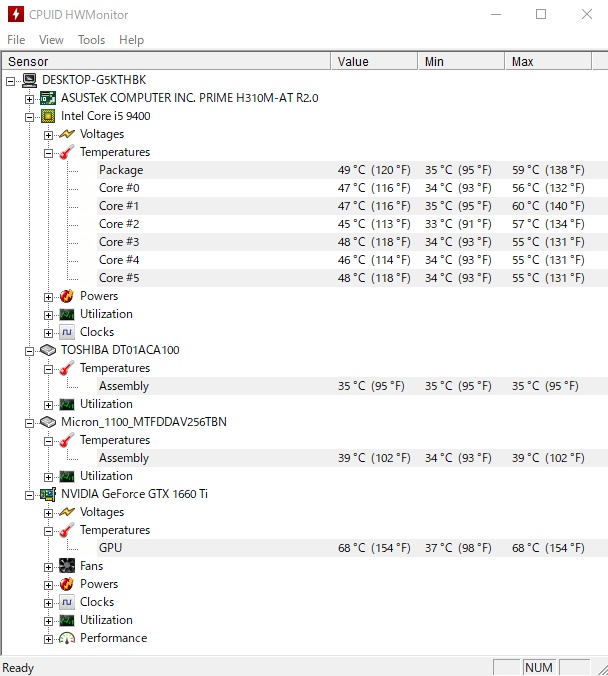The width and height of the screenshot is (608, 676).
Task: Select the Core #1 row
Action: pyautogui.click(x=352, y=206)
